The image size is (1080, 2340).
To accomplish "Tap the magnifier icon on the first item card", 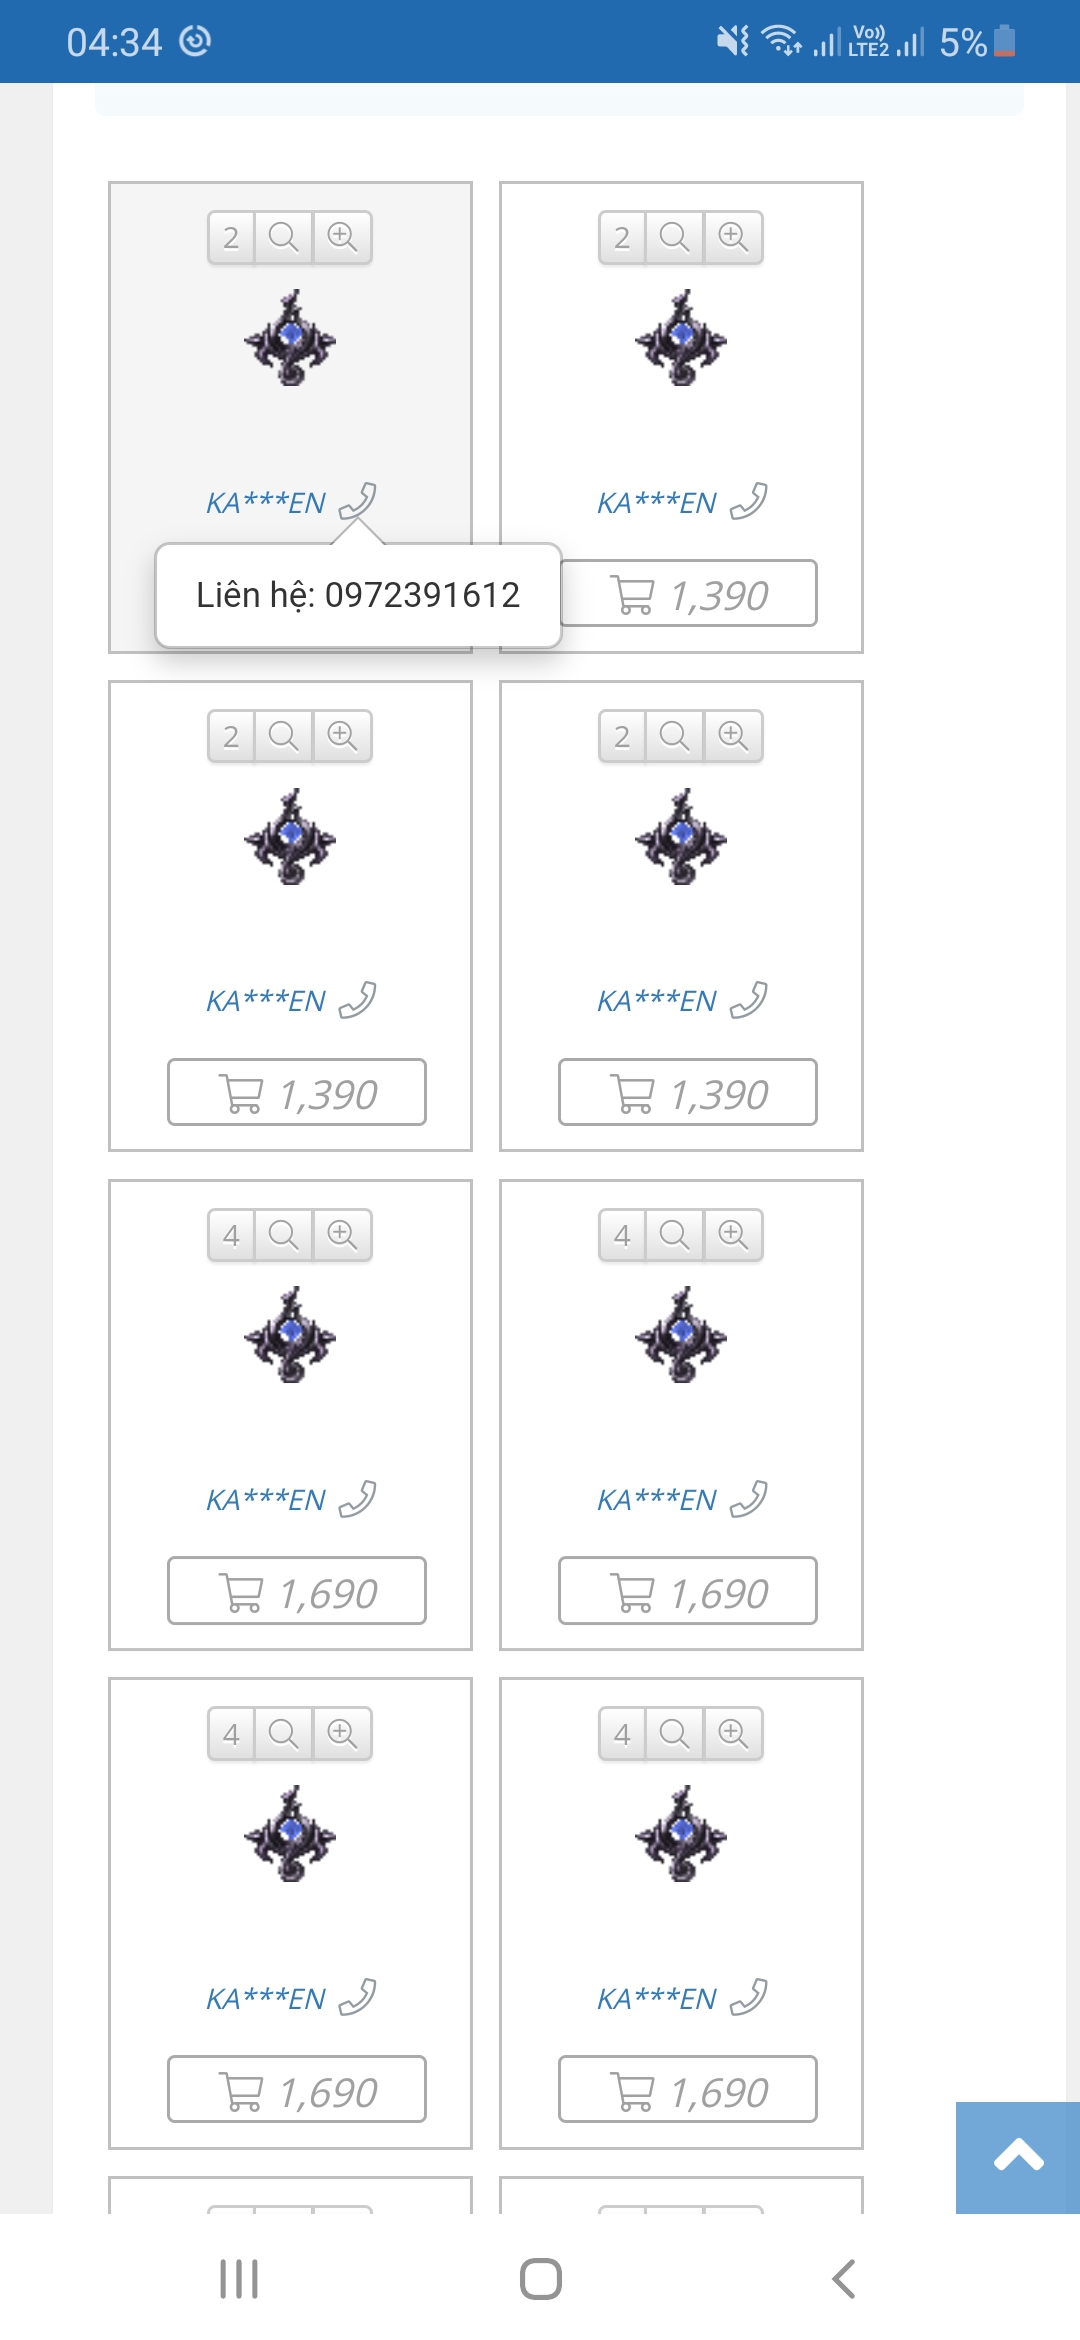I will pos(284,238).
